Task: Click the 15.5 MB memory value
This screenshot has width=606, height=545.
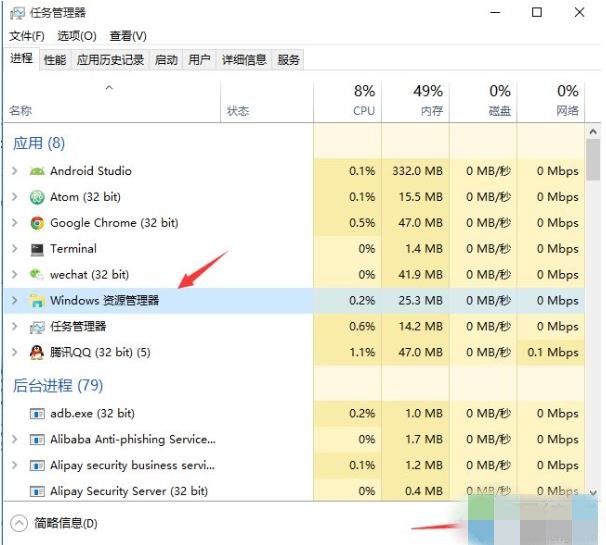Action: tap(420, 197)
